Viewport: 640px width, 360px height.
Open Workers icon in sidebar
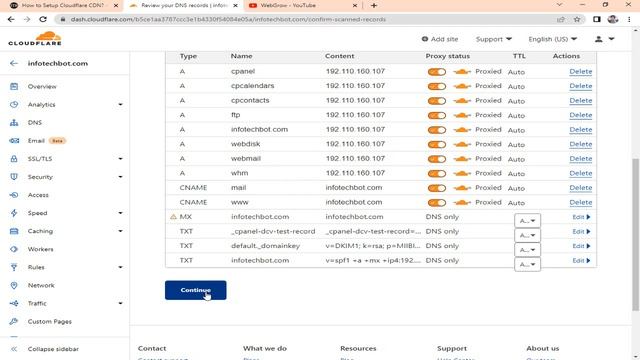coord(14,249)
